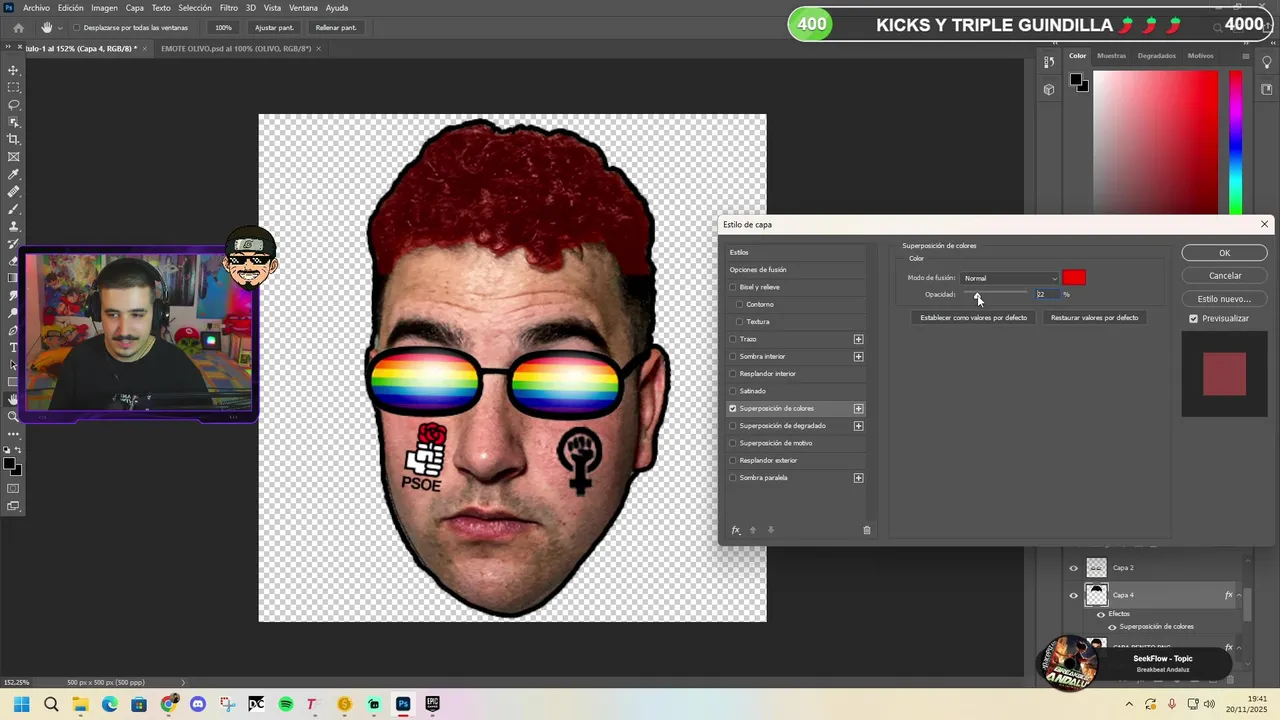Screen dimensions: 1280x720
Task: Select the Spot Healing Brush tool
Action: pyautogui.click(x=14, y=192)
